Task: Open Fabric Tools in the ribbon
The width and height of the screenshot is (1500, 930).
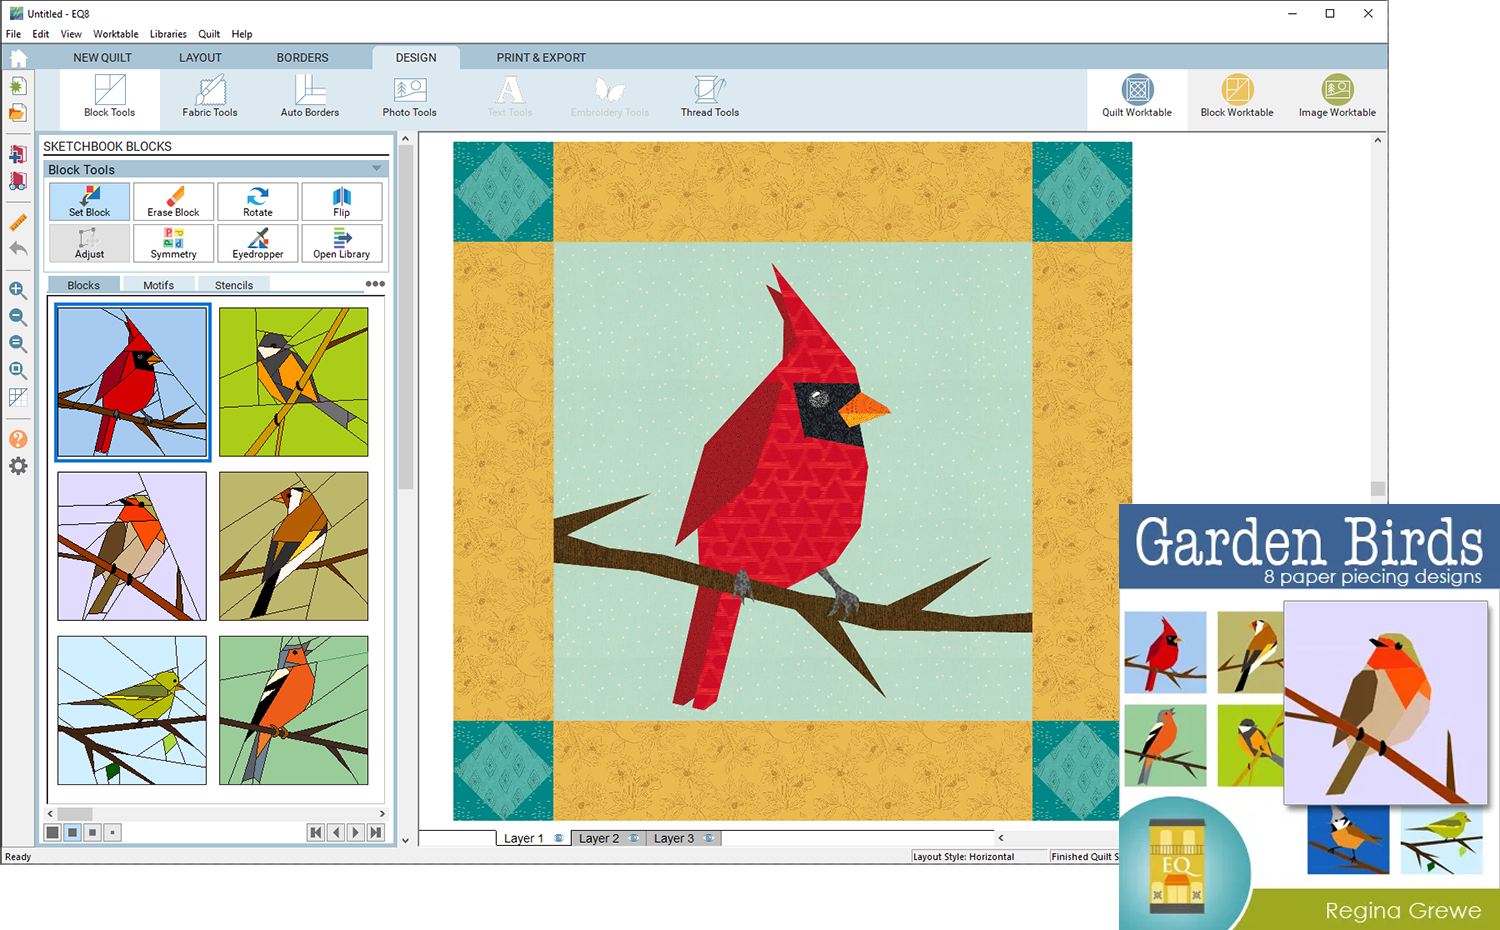Action: [x=210, y=97]
